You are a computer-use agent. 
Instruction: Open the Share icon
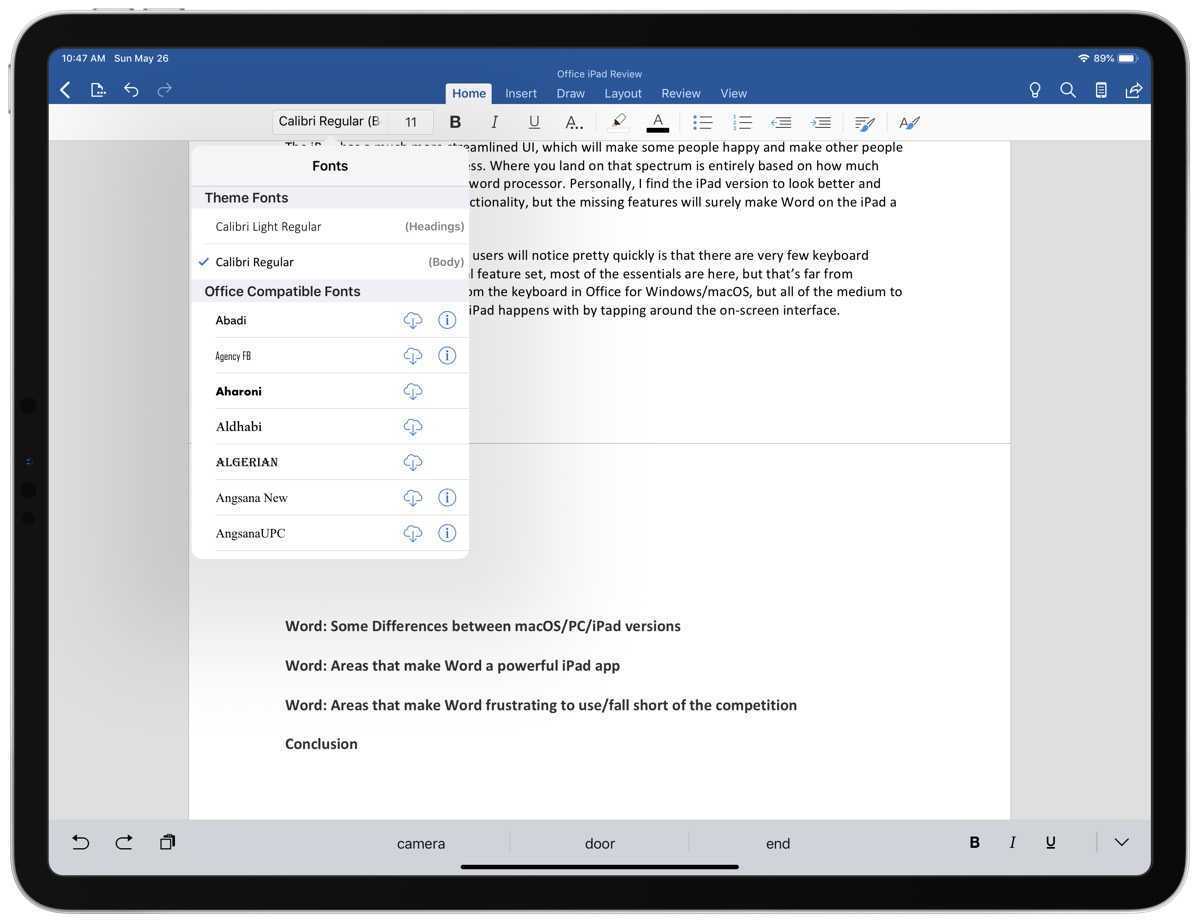tap(1134, 90)
